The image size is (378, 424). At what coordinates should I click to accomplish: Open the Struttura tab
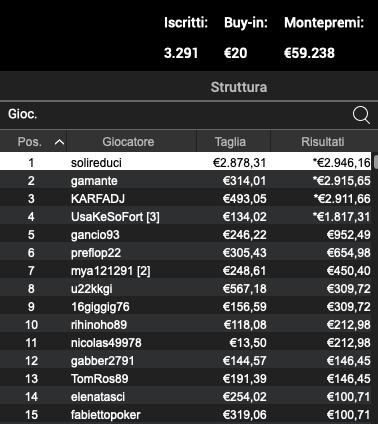tap(239, 87)
